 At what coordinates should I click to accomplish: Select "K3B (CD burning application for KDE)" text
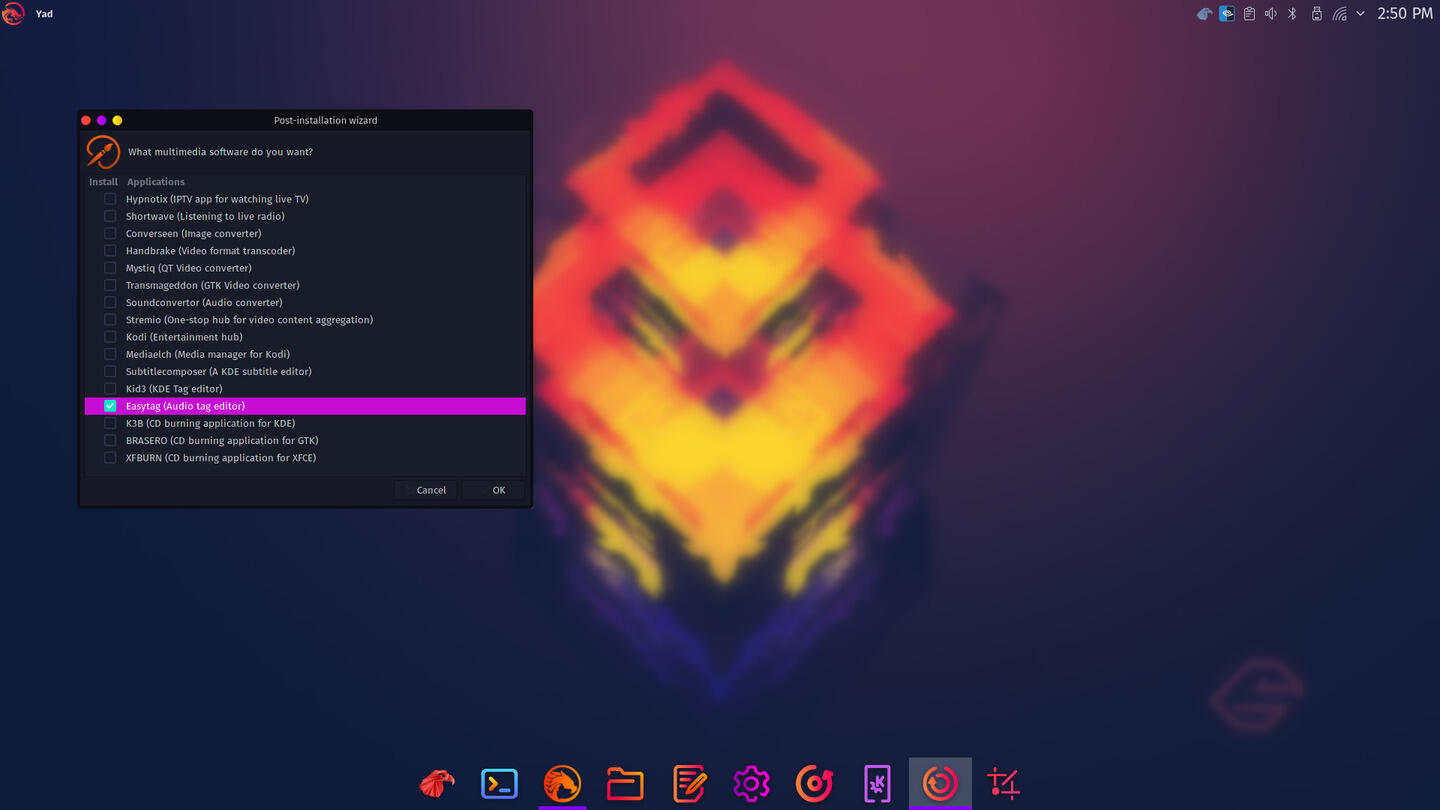click(x=210, y=423)
